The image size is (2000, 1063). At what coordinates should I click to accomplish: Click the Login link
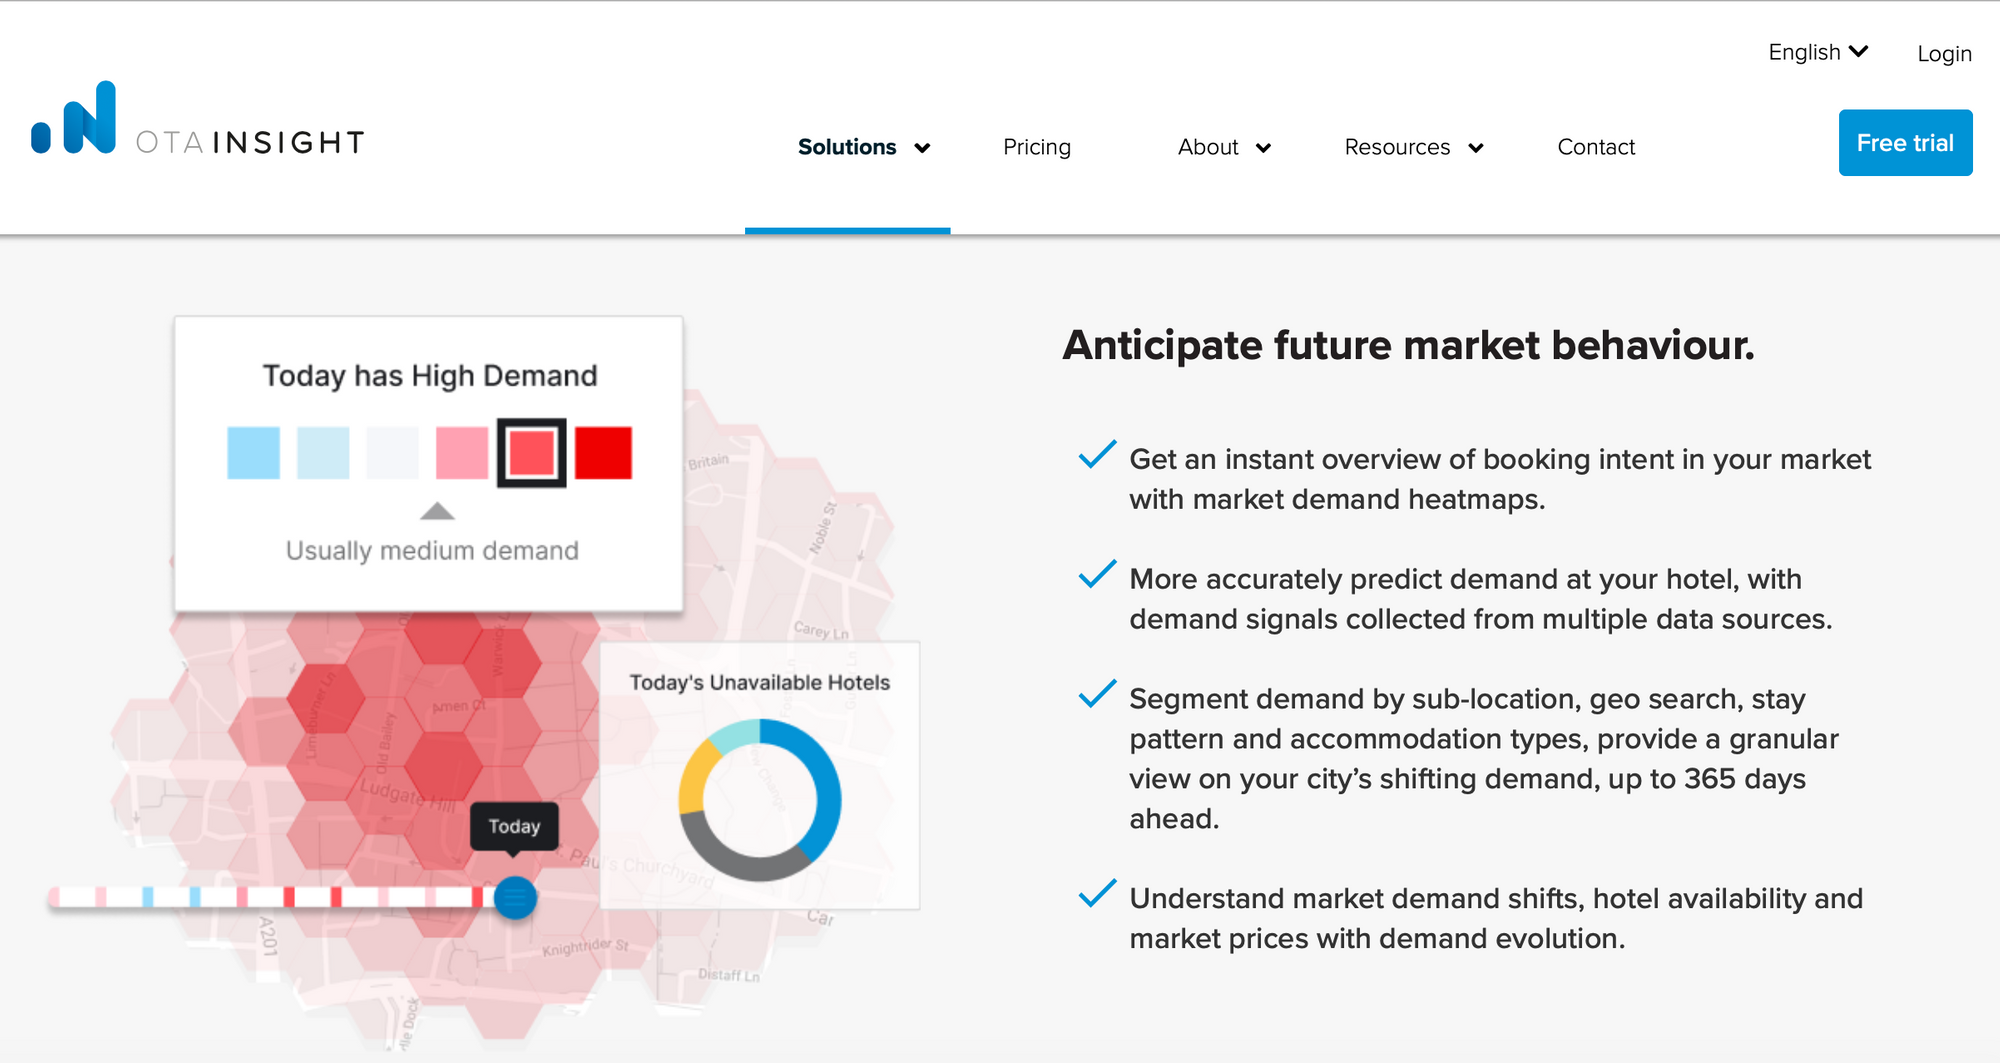coord(1944,54)
